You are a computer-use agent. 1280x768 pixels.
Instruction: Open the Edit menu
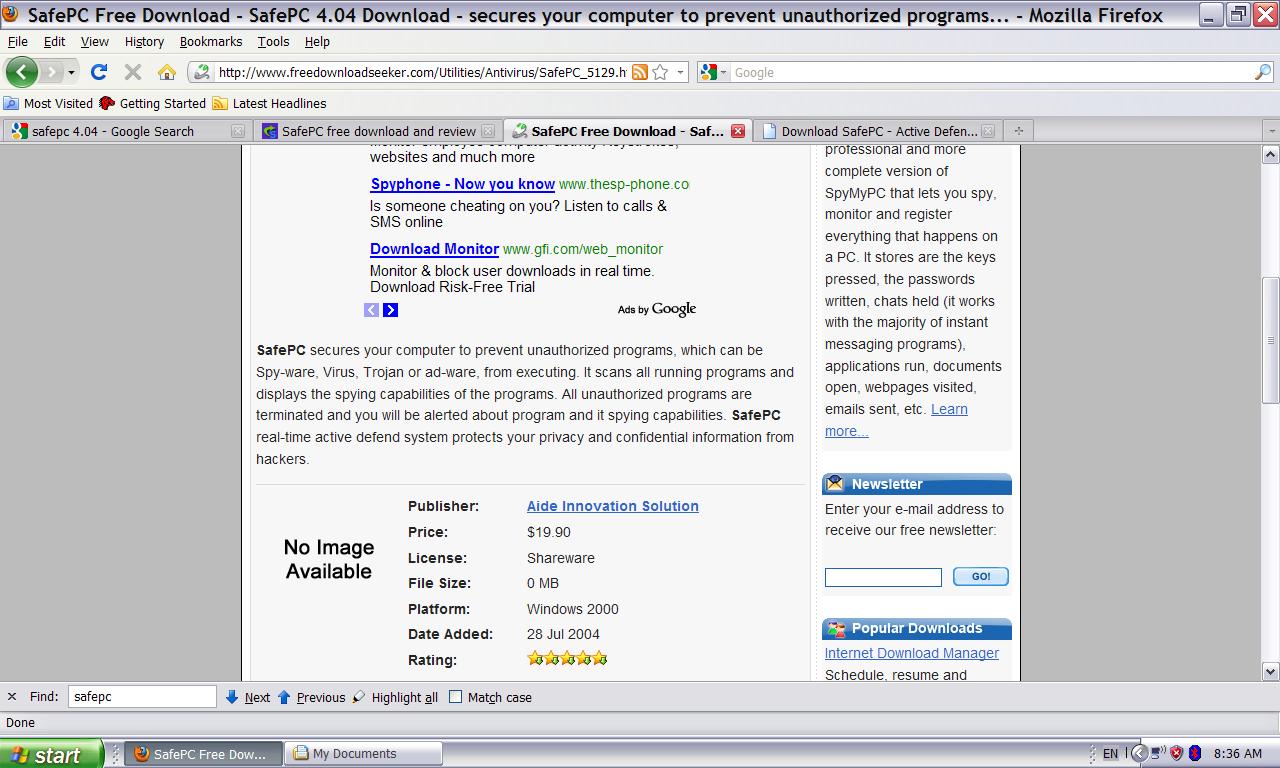55,42
